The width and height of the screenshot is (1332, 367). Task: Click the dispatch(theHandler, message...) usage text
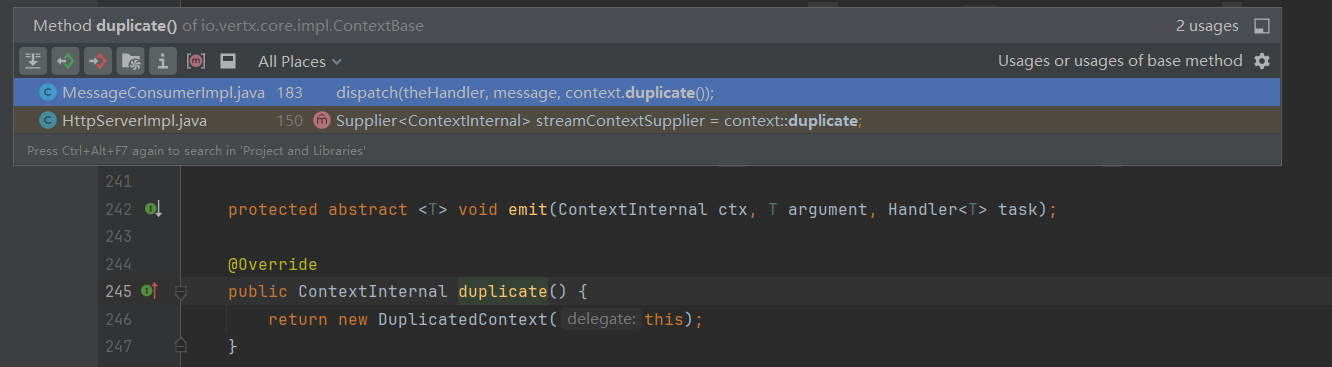[x=525, y=92]
